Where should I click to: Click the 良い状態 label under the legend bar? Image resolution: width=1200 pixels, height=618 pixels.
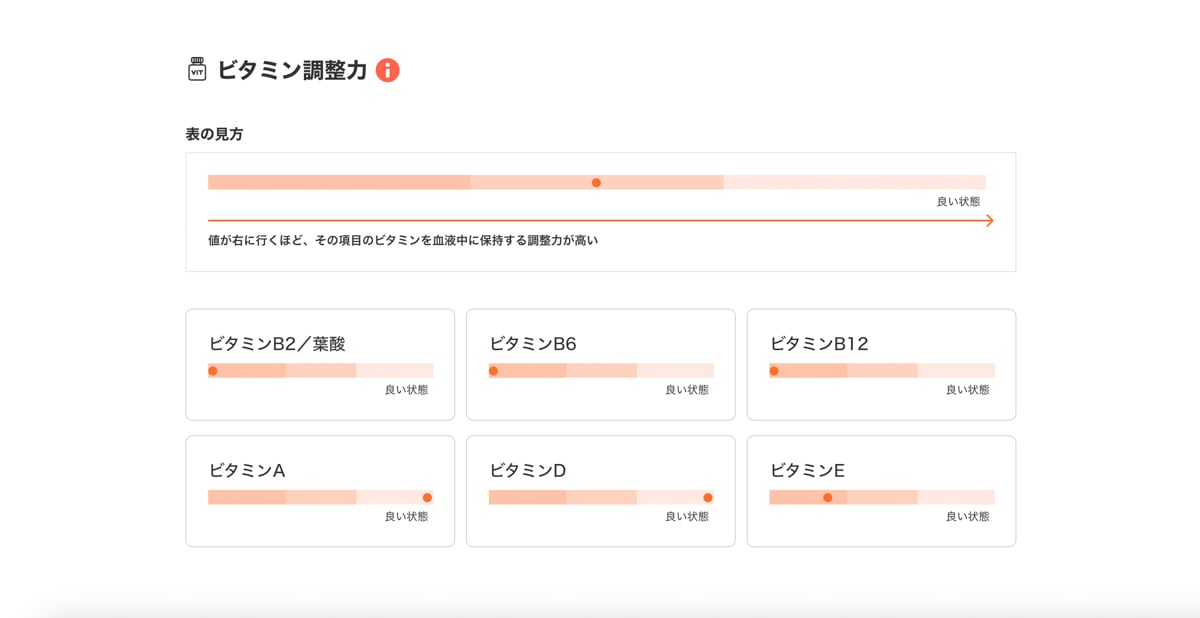click(958, 202)
